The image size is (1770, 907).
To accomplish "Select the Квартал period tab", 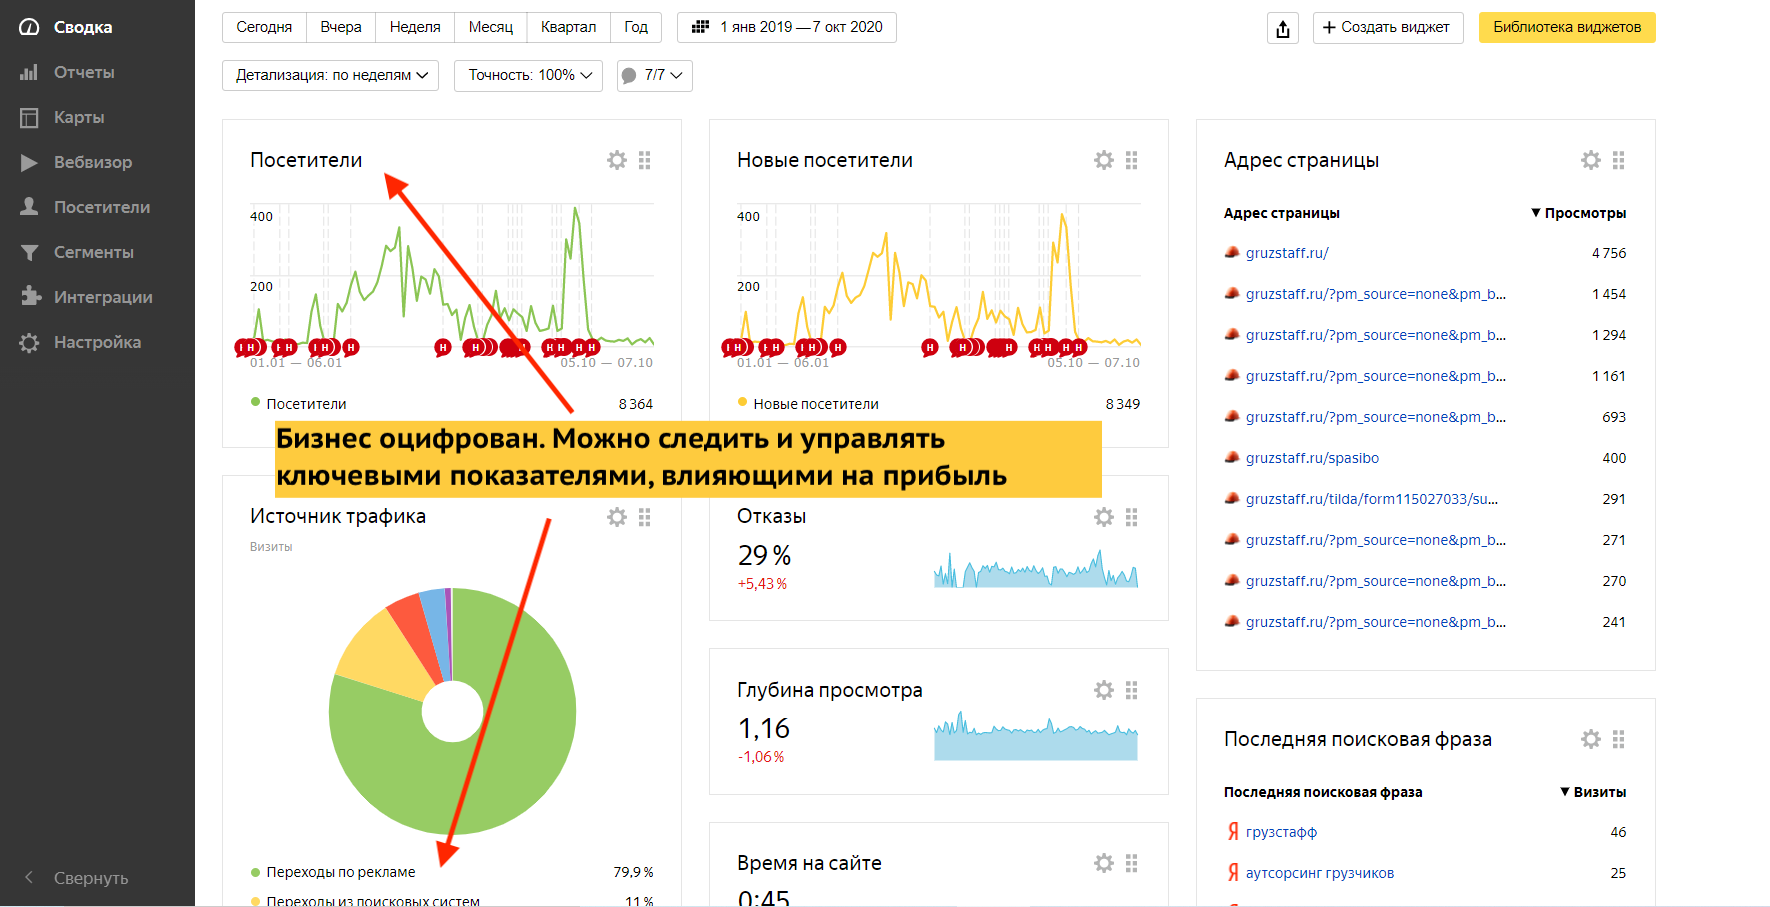I will pyautogui.click(x=568, y=27).
